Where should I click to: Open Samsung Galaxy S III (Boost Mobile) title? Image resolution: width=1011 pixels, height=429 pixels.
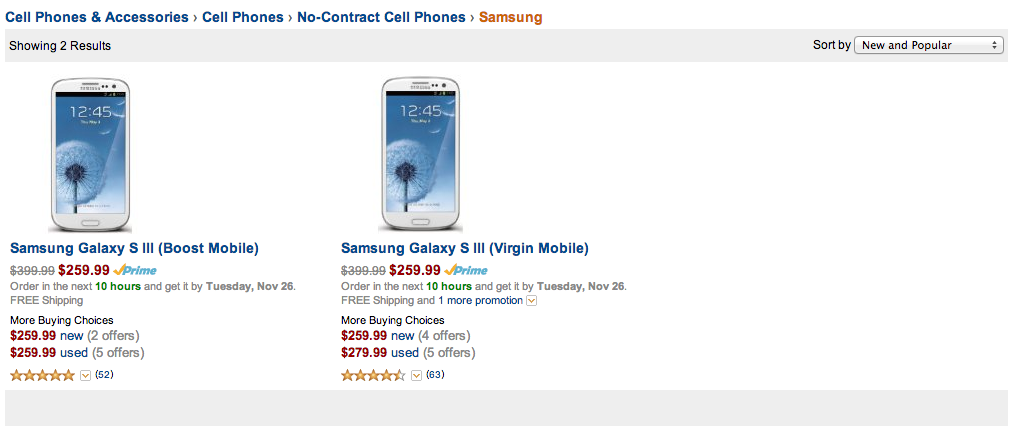[134, 248]
